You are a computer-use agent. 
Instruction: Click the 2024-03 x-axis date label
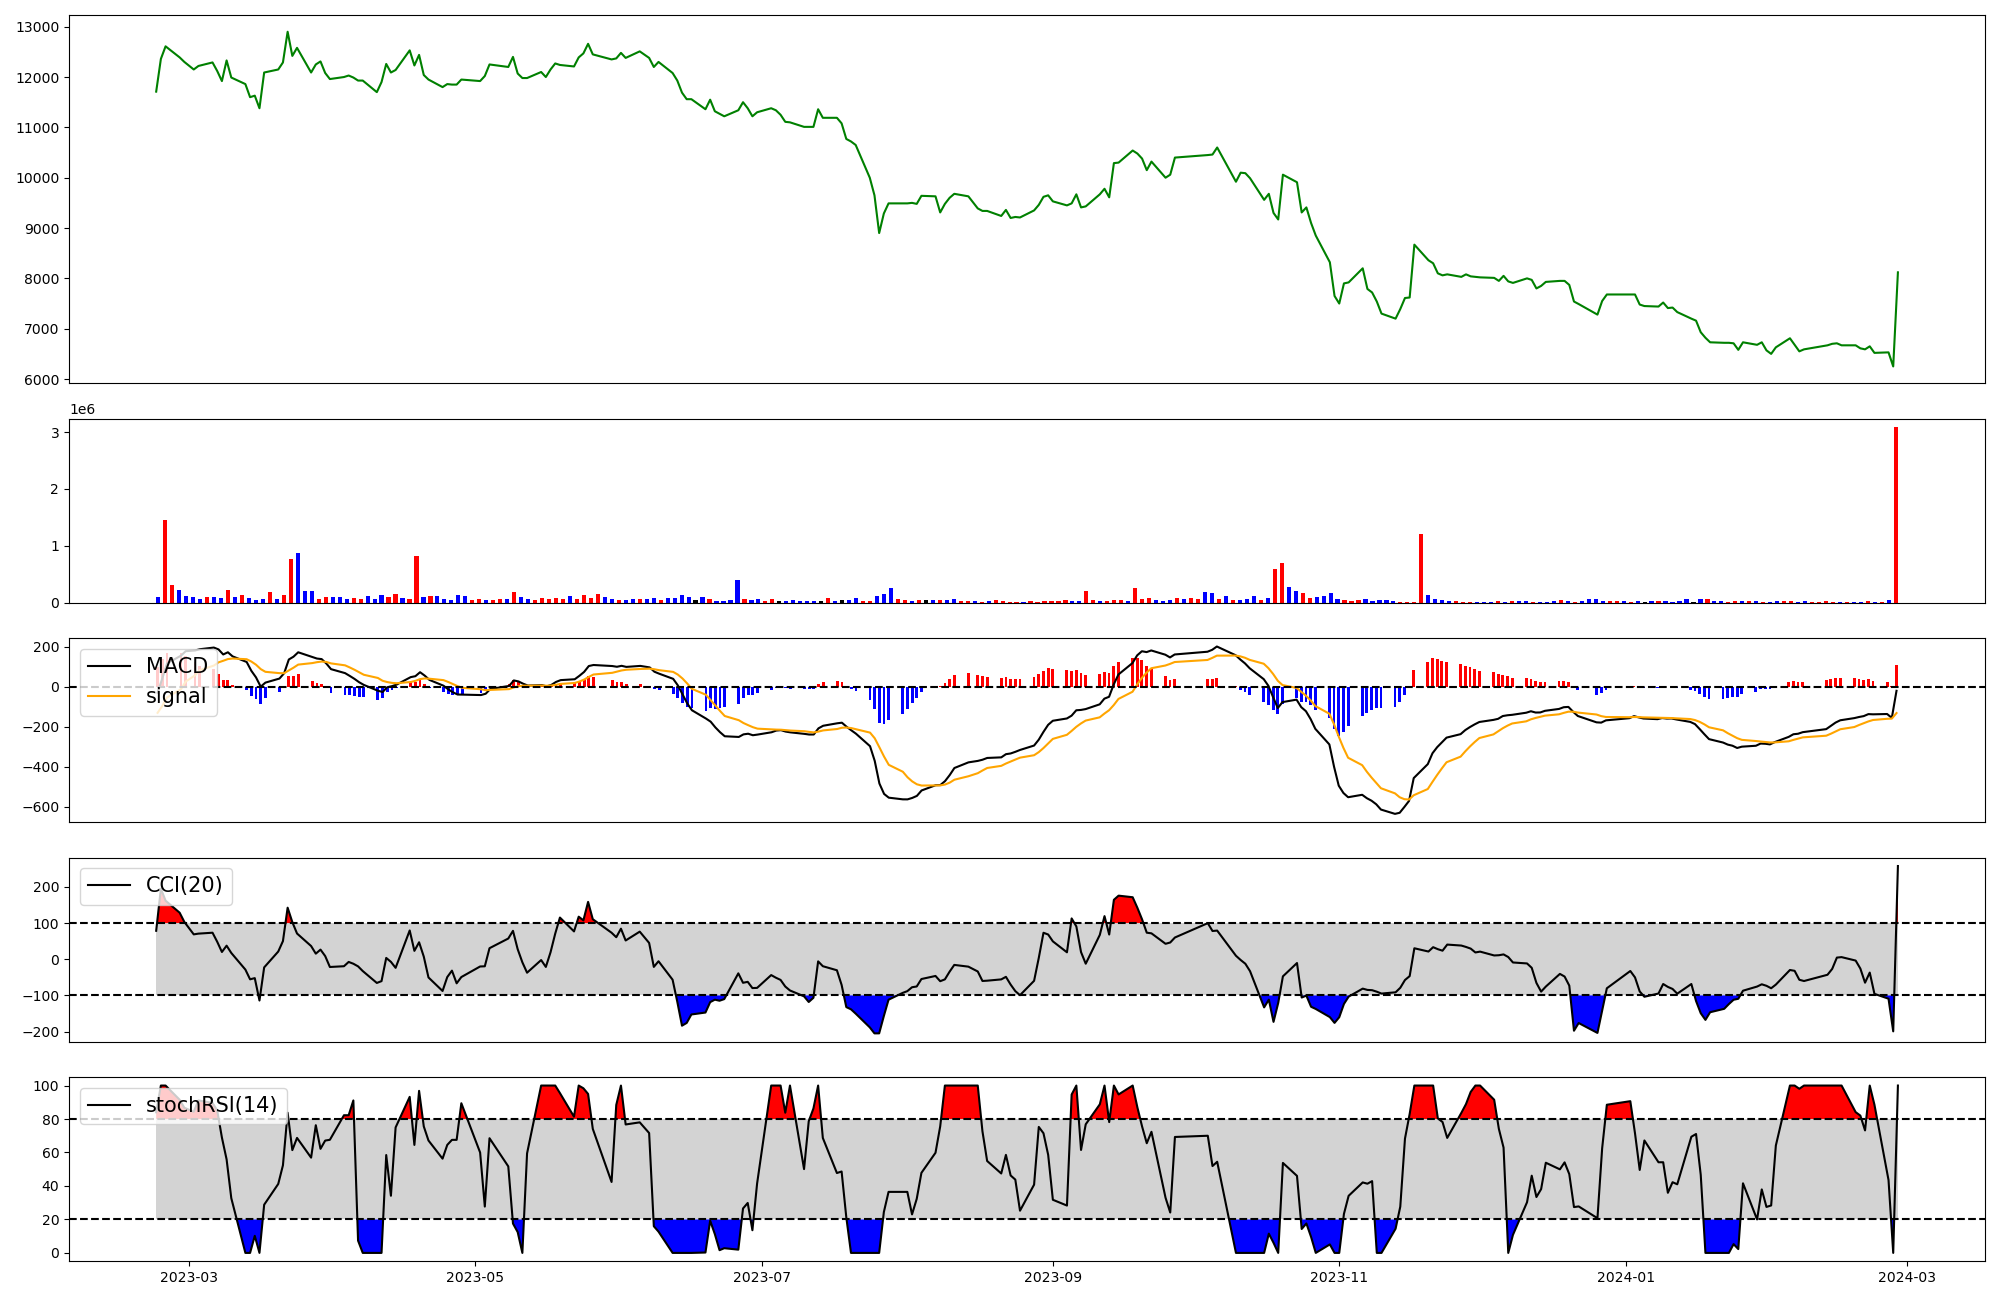click(x=1908, y=1277)
